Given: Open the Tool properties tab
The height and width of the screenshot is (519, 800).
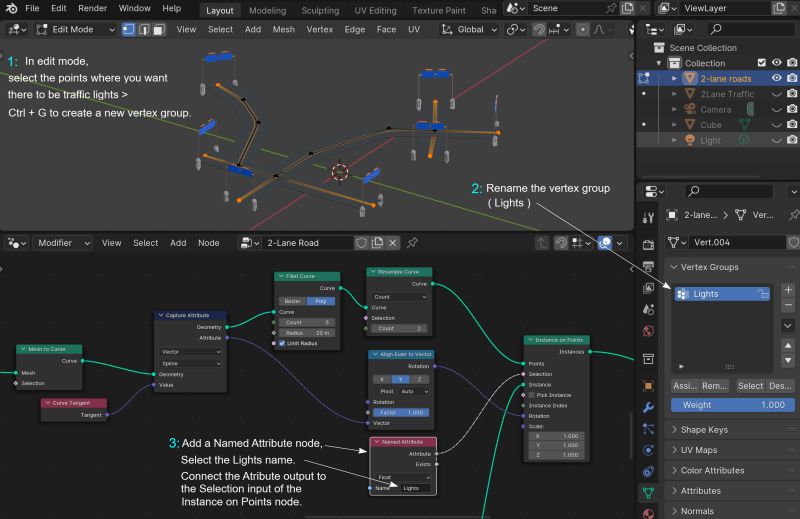Looking at the screenshot, I should coord(648,218).
